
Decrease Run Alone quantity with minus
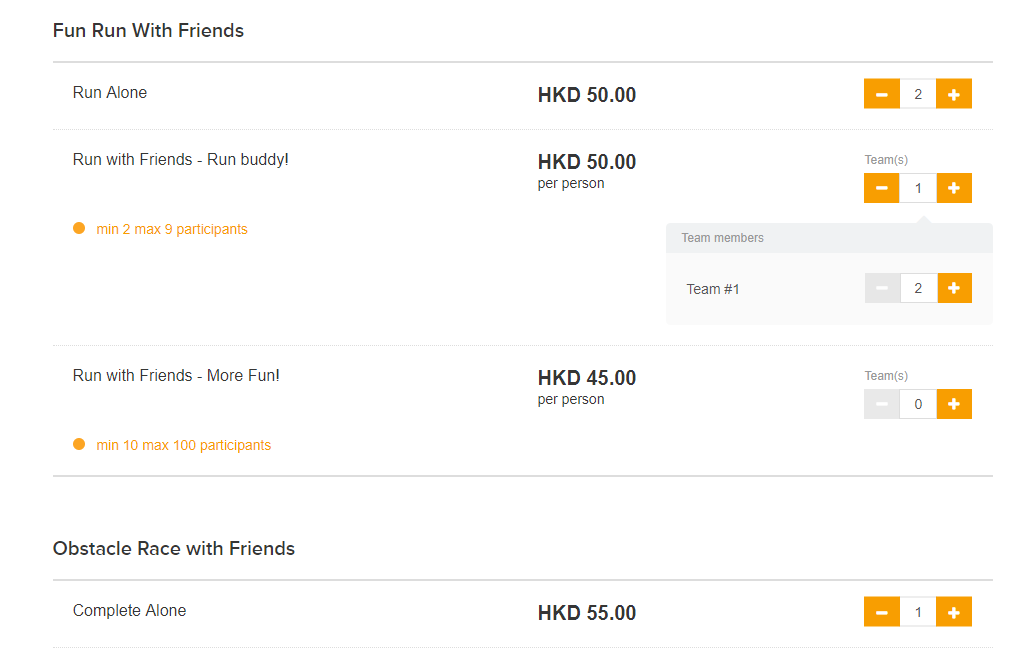coord(881,94)
